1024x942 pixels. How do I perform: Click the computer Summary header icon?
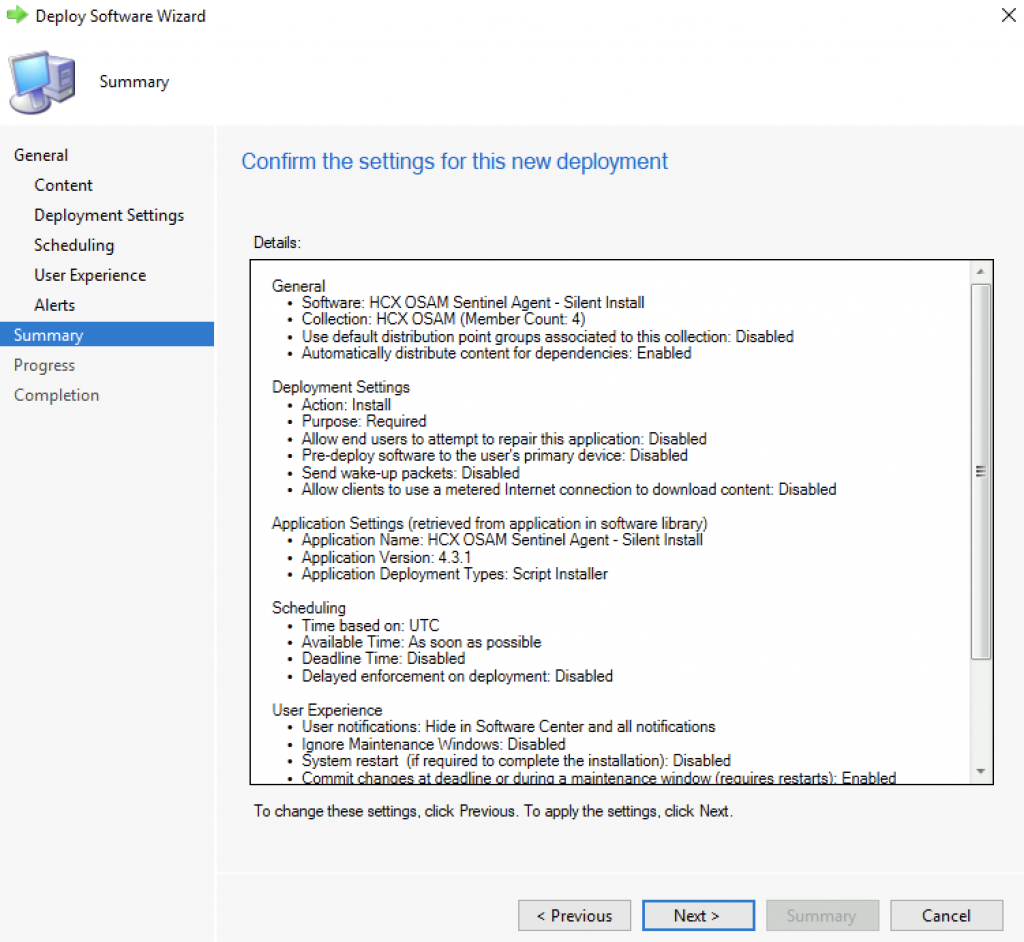click(42, 82)
